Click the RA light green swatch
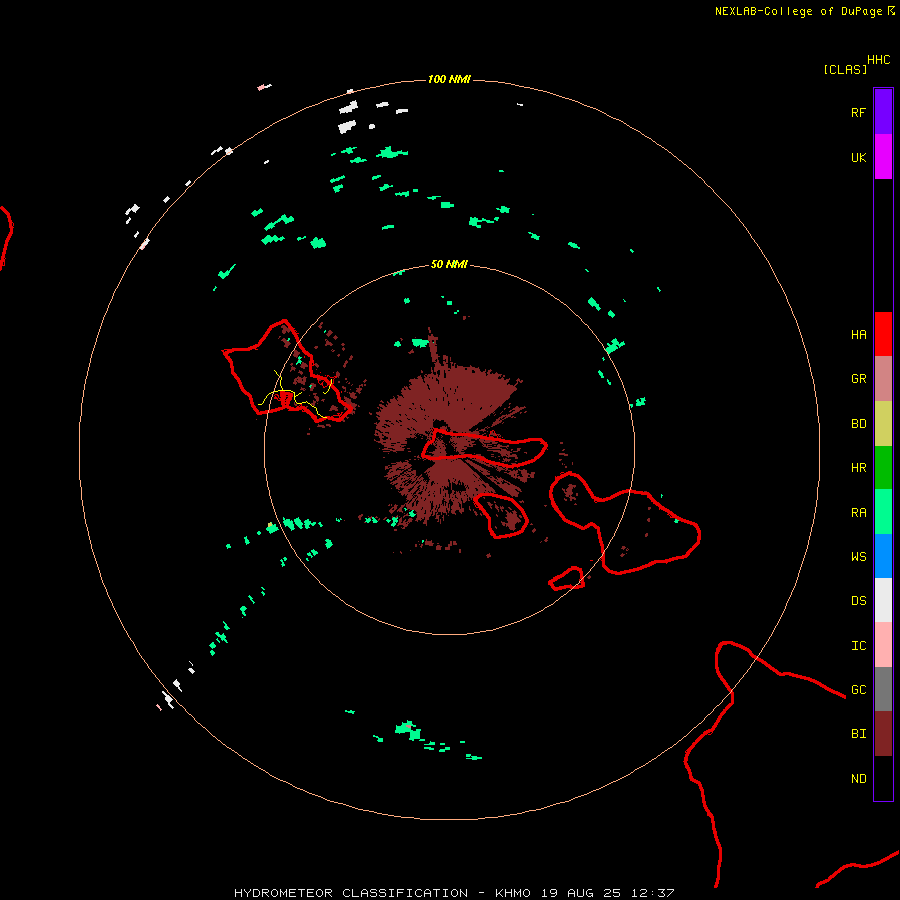Screen dimensions: 900x900 point(883,512)
